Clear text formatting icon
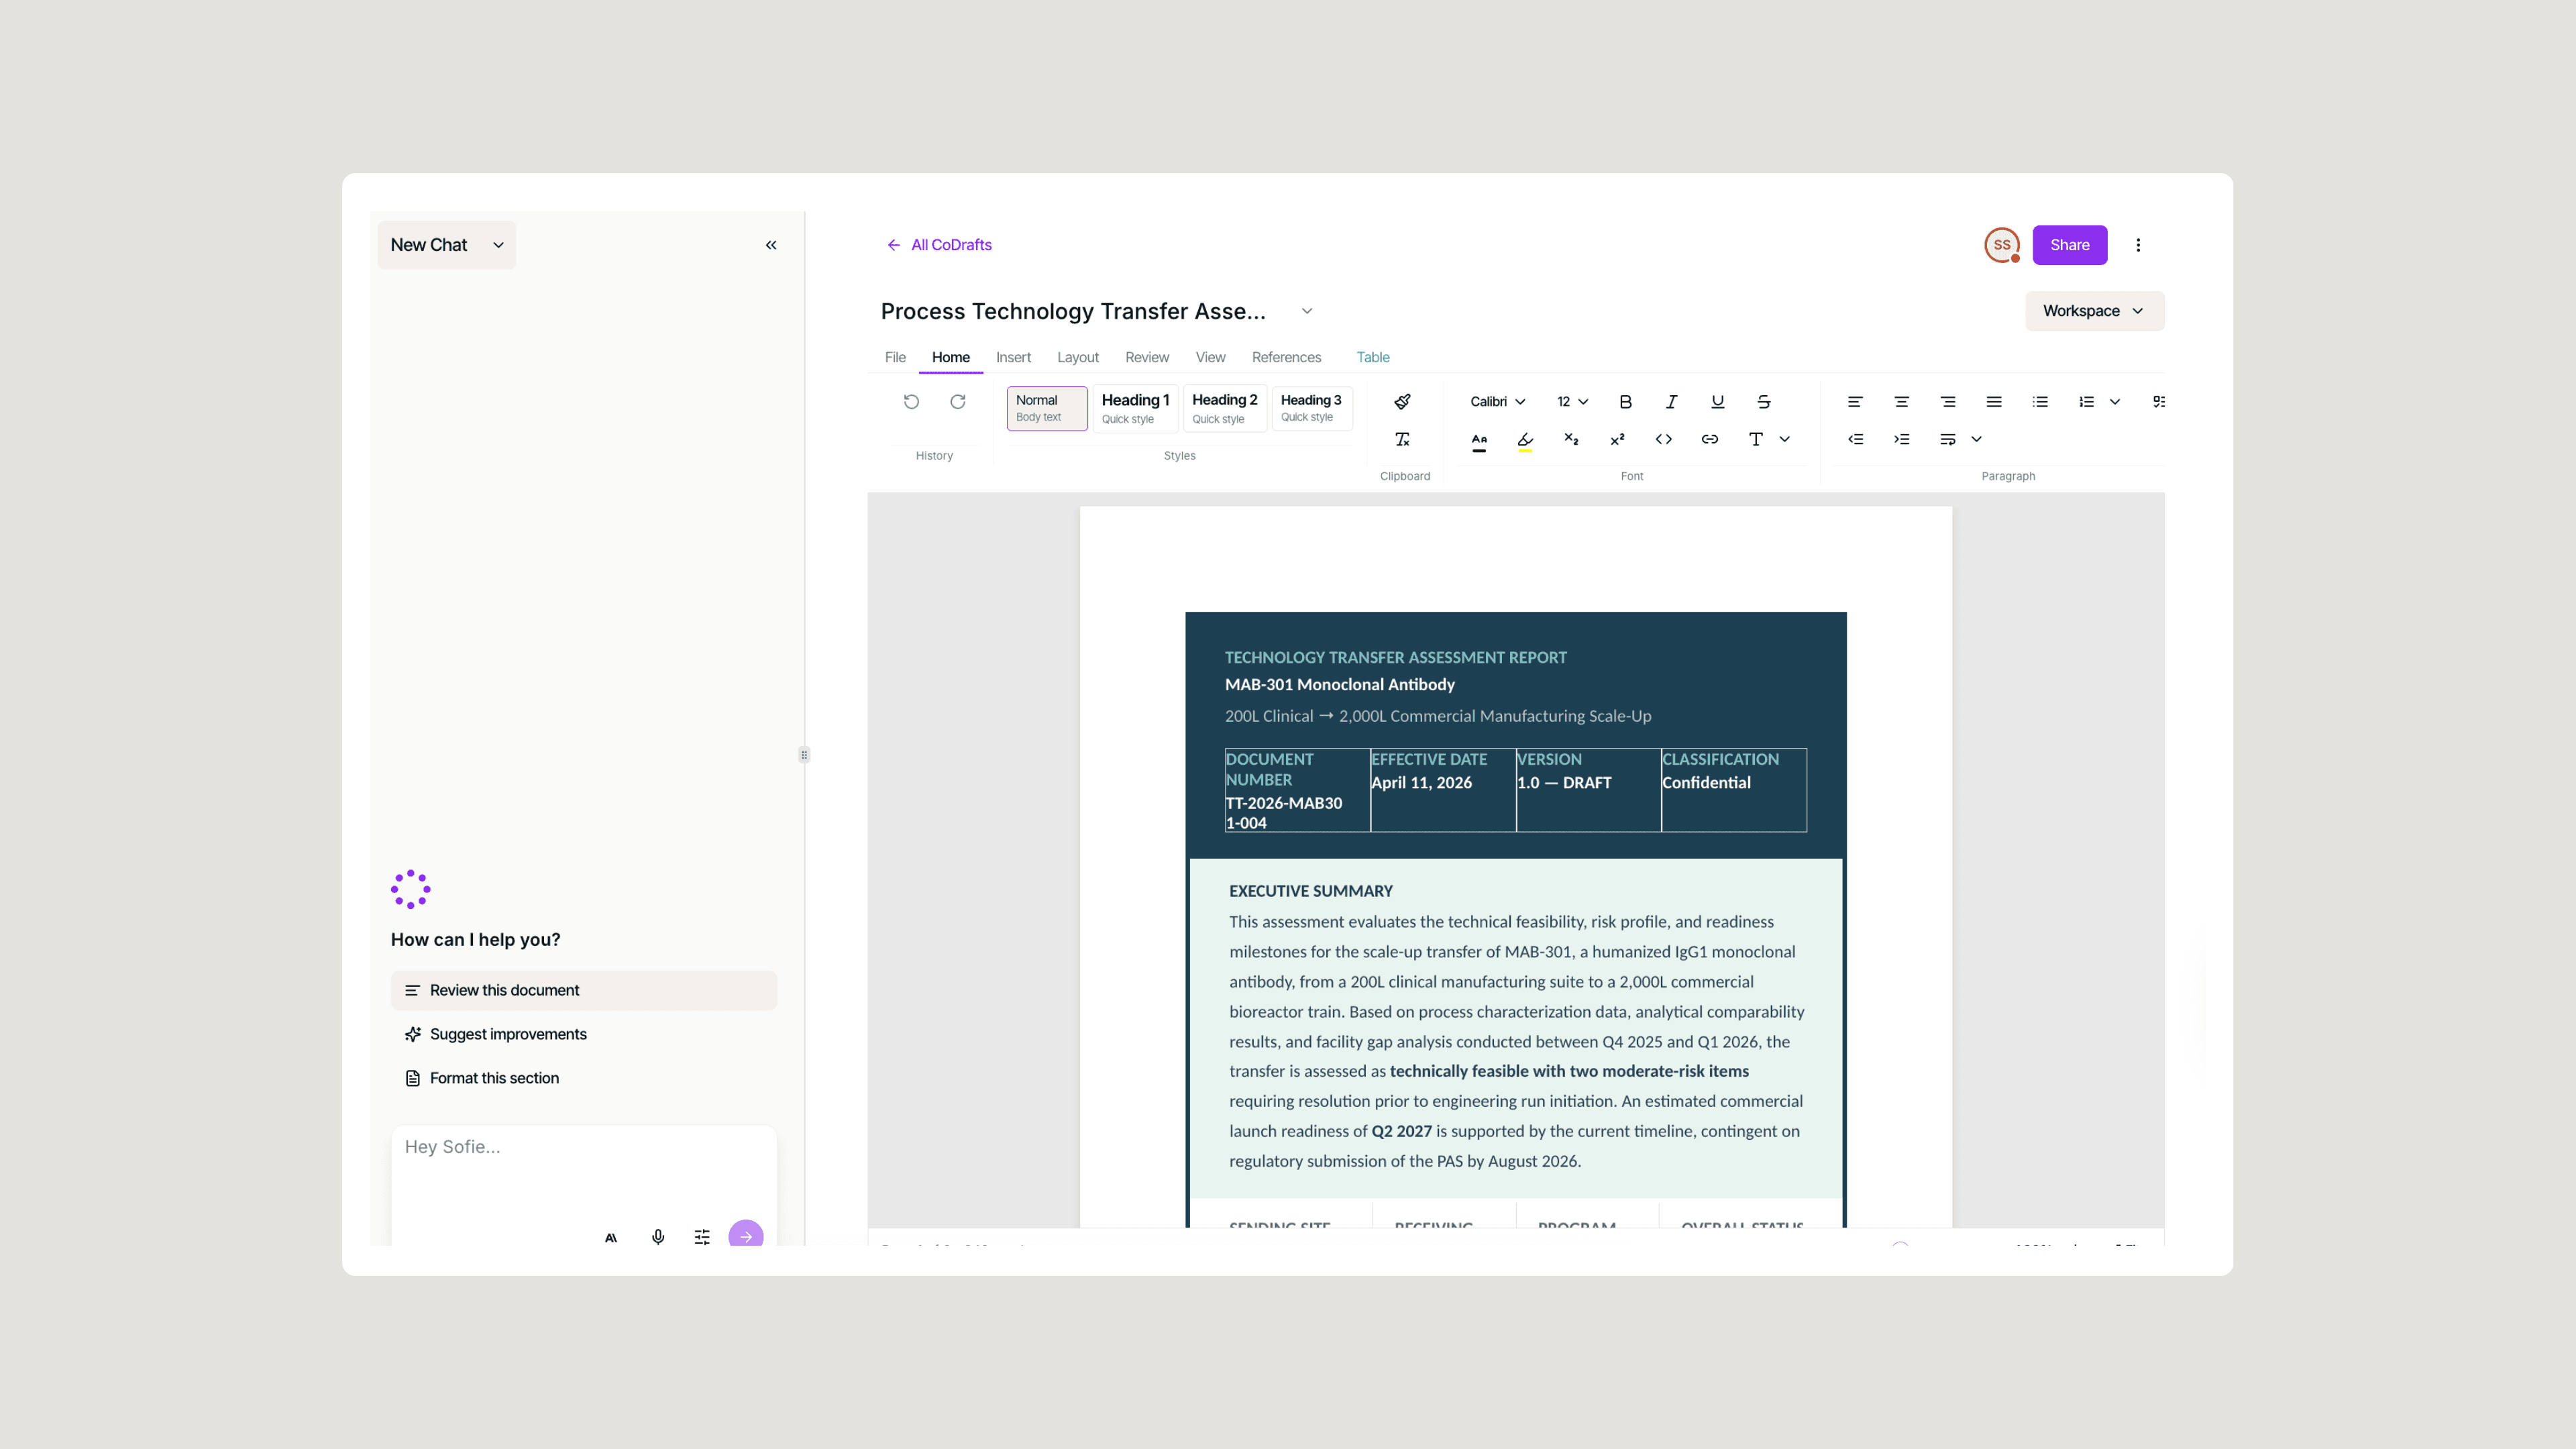The height and width of the screenshot is (1449, 2576). tap(1402, 439)
